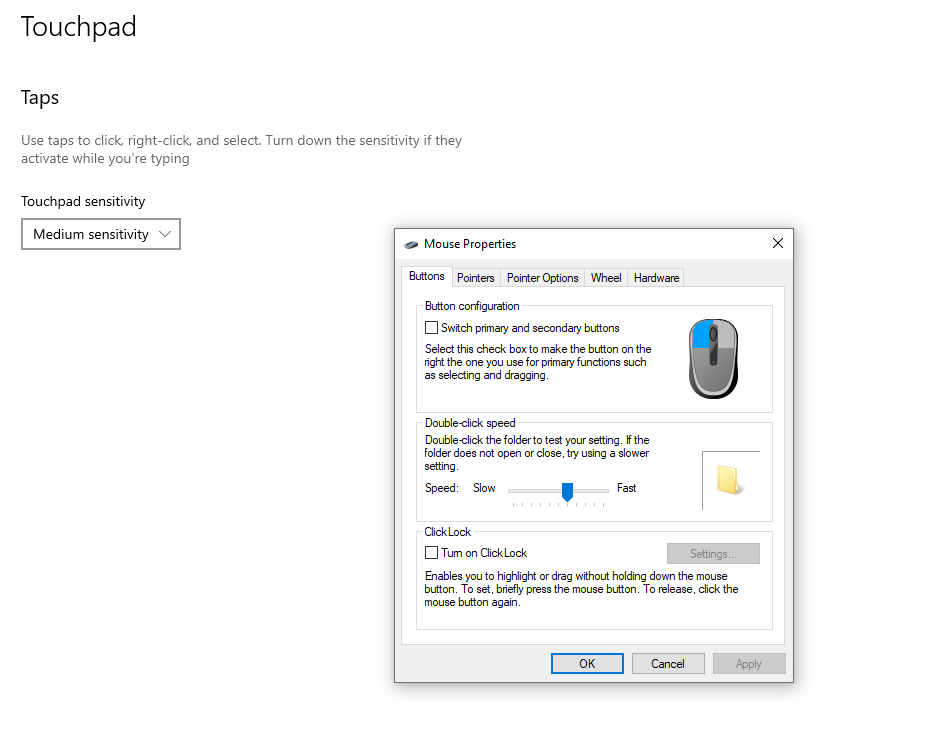The width and height of the screenshot is (952, 735).
Task: Click the mouse illustration in Button configuration
Action: point(713,359)
